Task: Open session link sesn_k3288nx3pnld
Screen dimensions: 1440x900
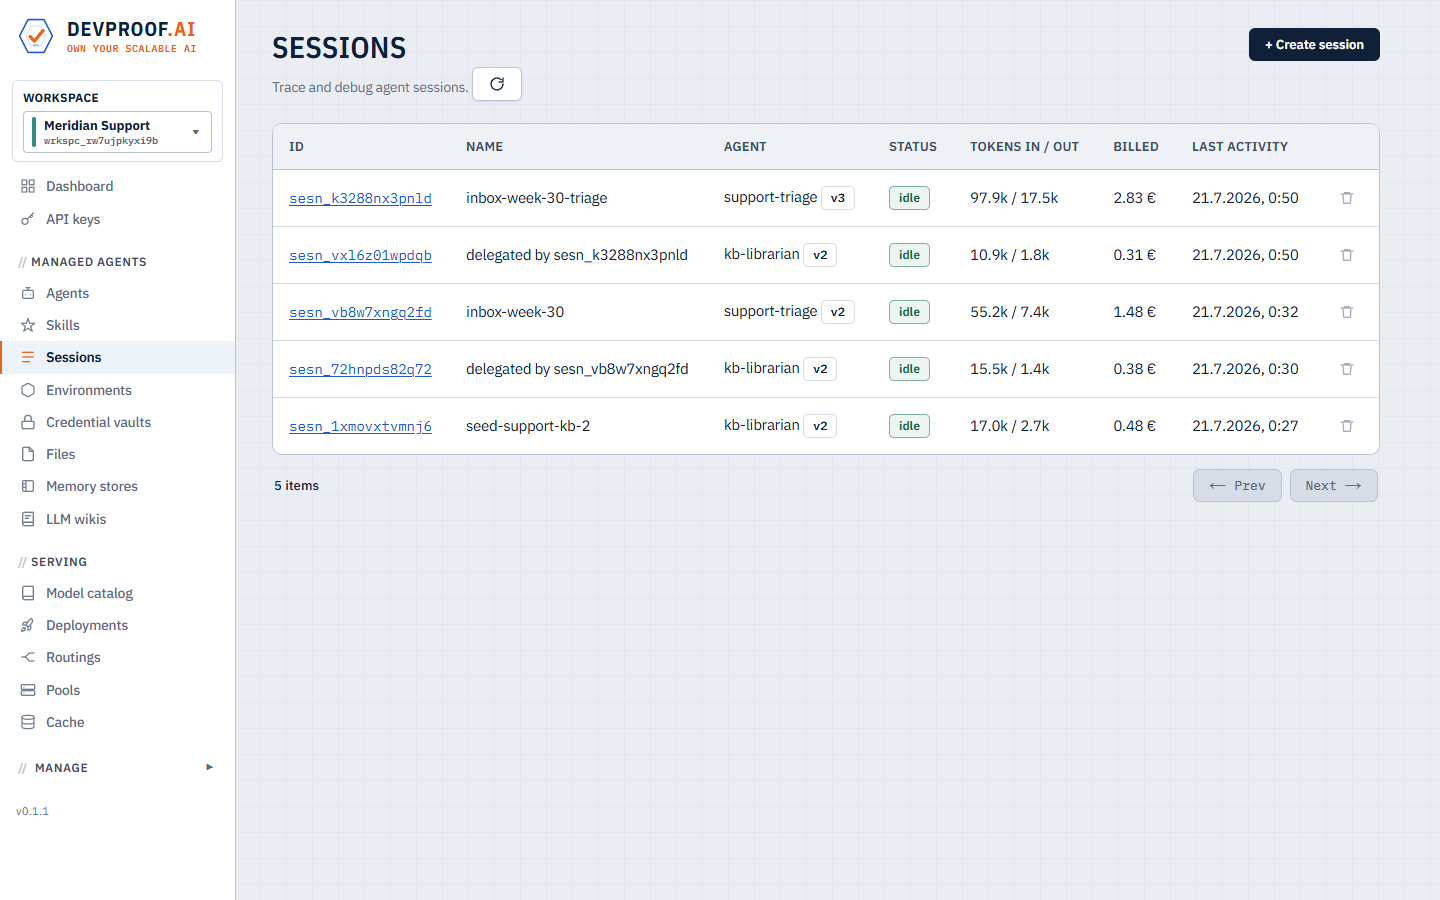Action: coord(360,198)
